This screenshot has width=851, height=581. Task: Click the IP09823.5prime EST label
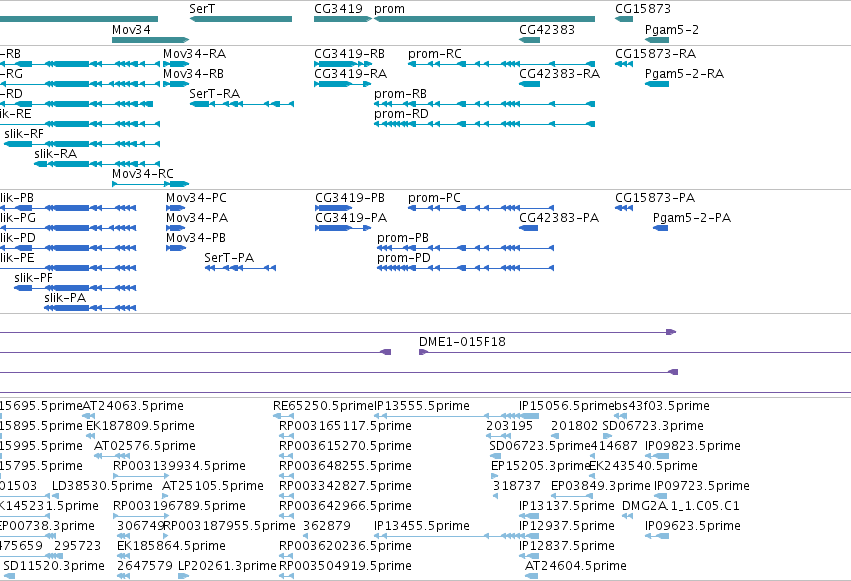coord(693,445)
